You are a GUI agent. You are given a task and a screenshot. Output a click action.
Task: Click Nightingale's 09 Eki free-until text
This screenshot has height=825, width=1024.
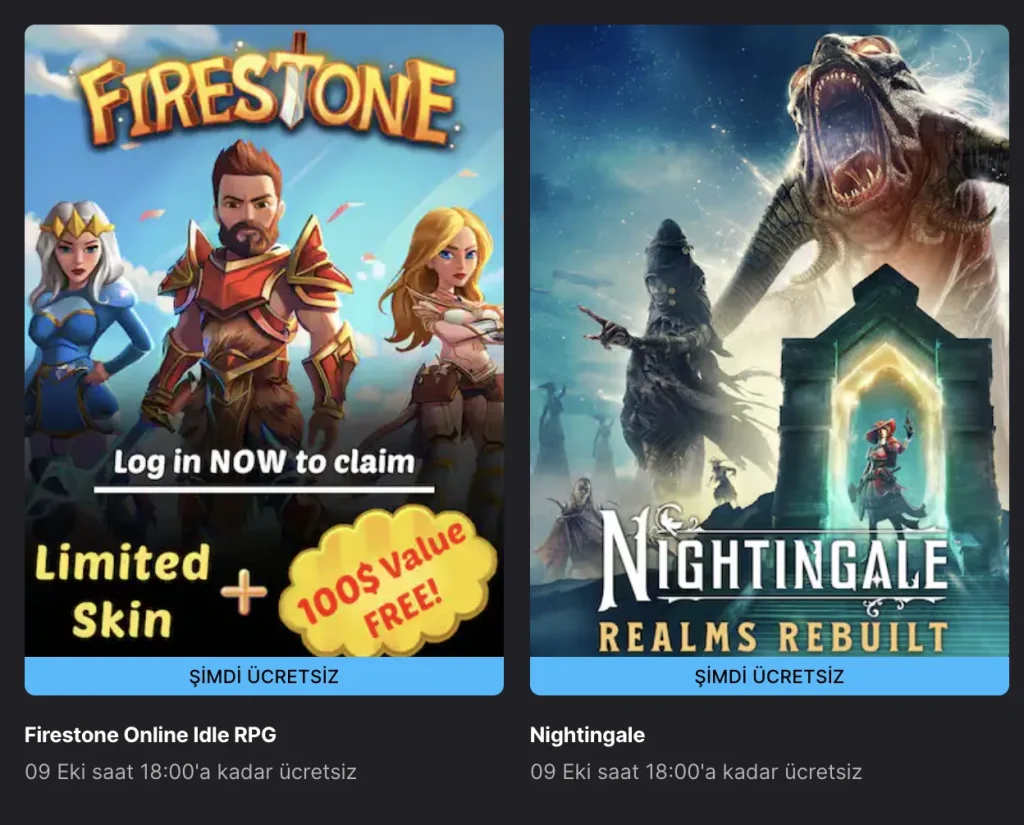(x=696, y=771)
